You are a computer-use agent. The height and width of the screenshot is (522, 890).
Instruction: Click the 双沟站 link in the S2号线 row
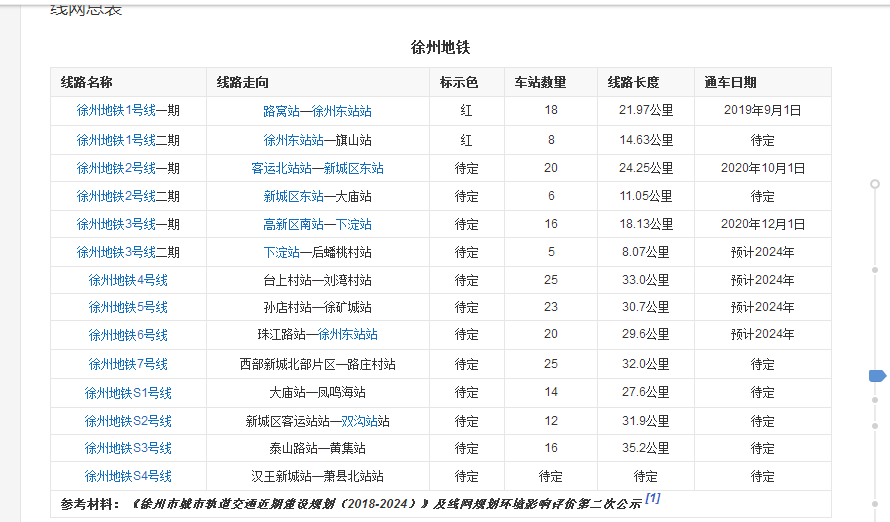[359, 421]
